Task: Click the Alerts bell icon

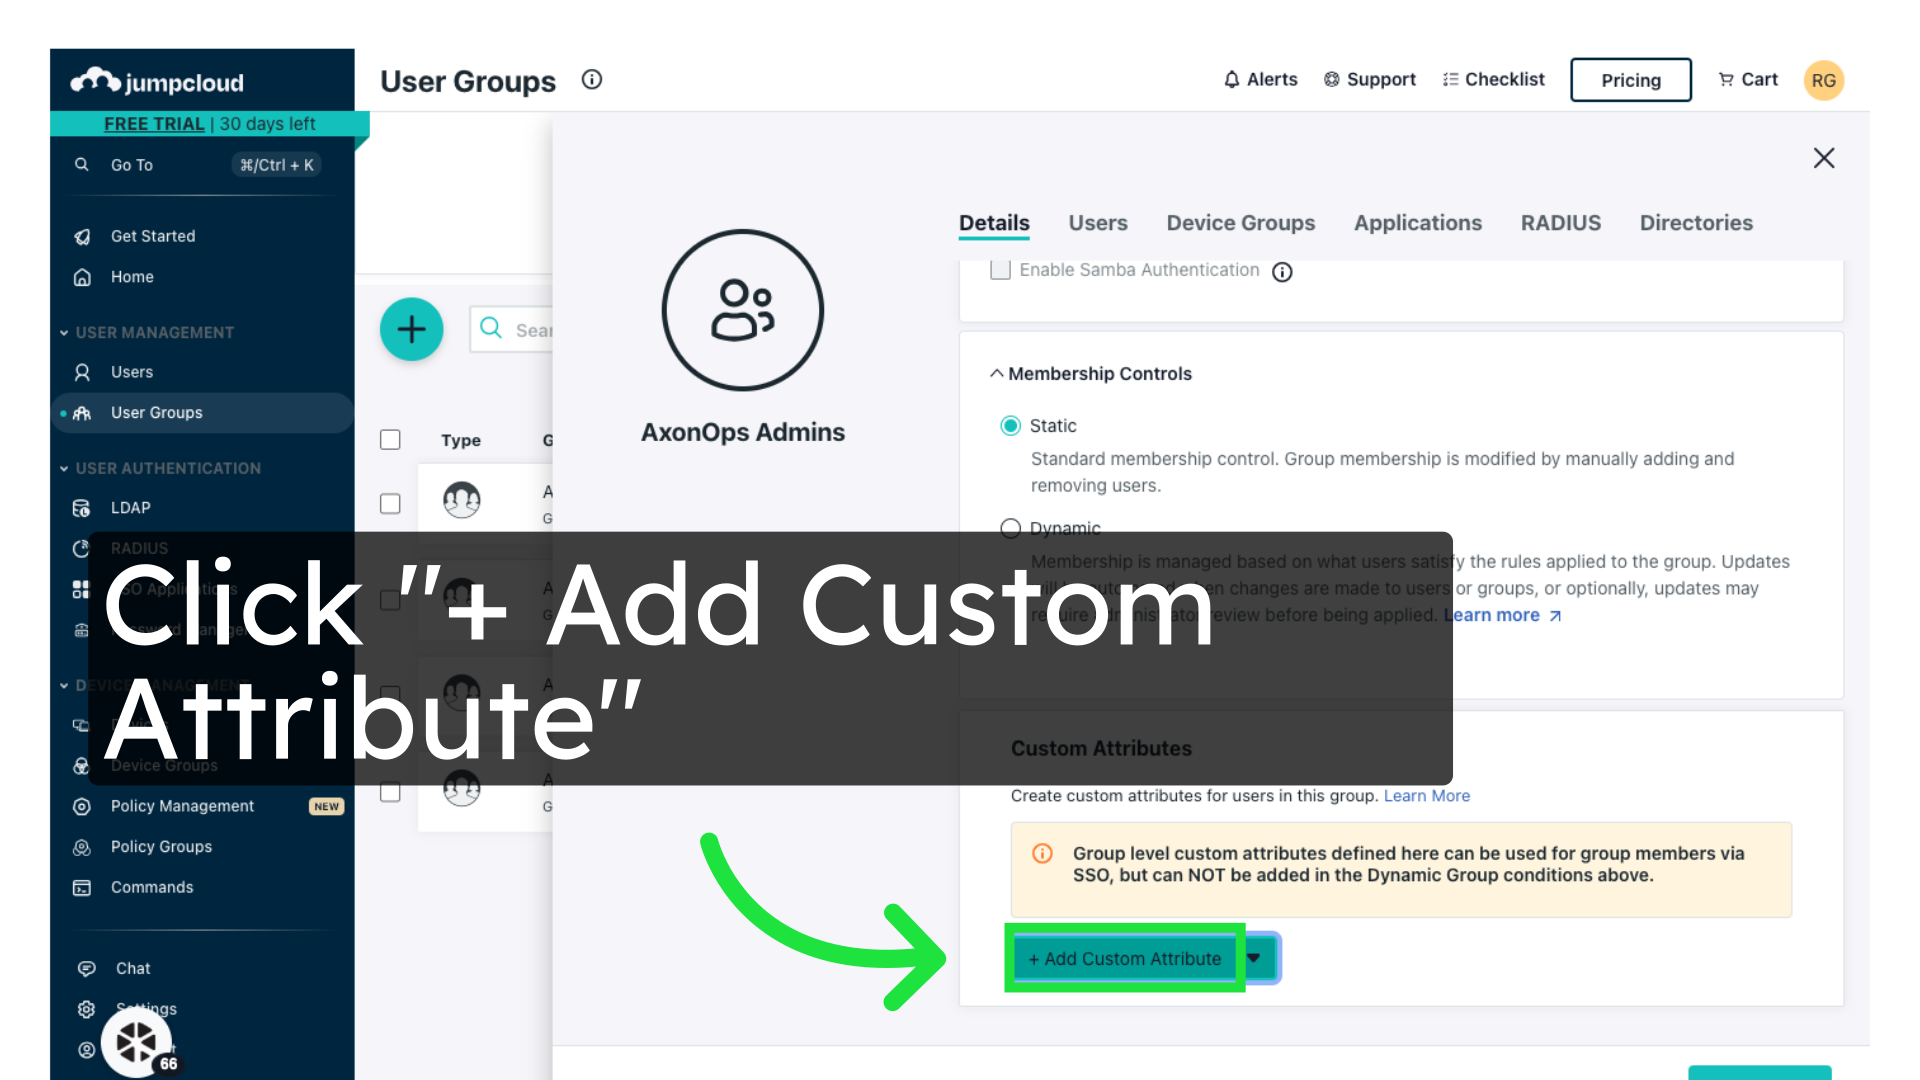Action: tap(1232, 79)
